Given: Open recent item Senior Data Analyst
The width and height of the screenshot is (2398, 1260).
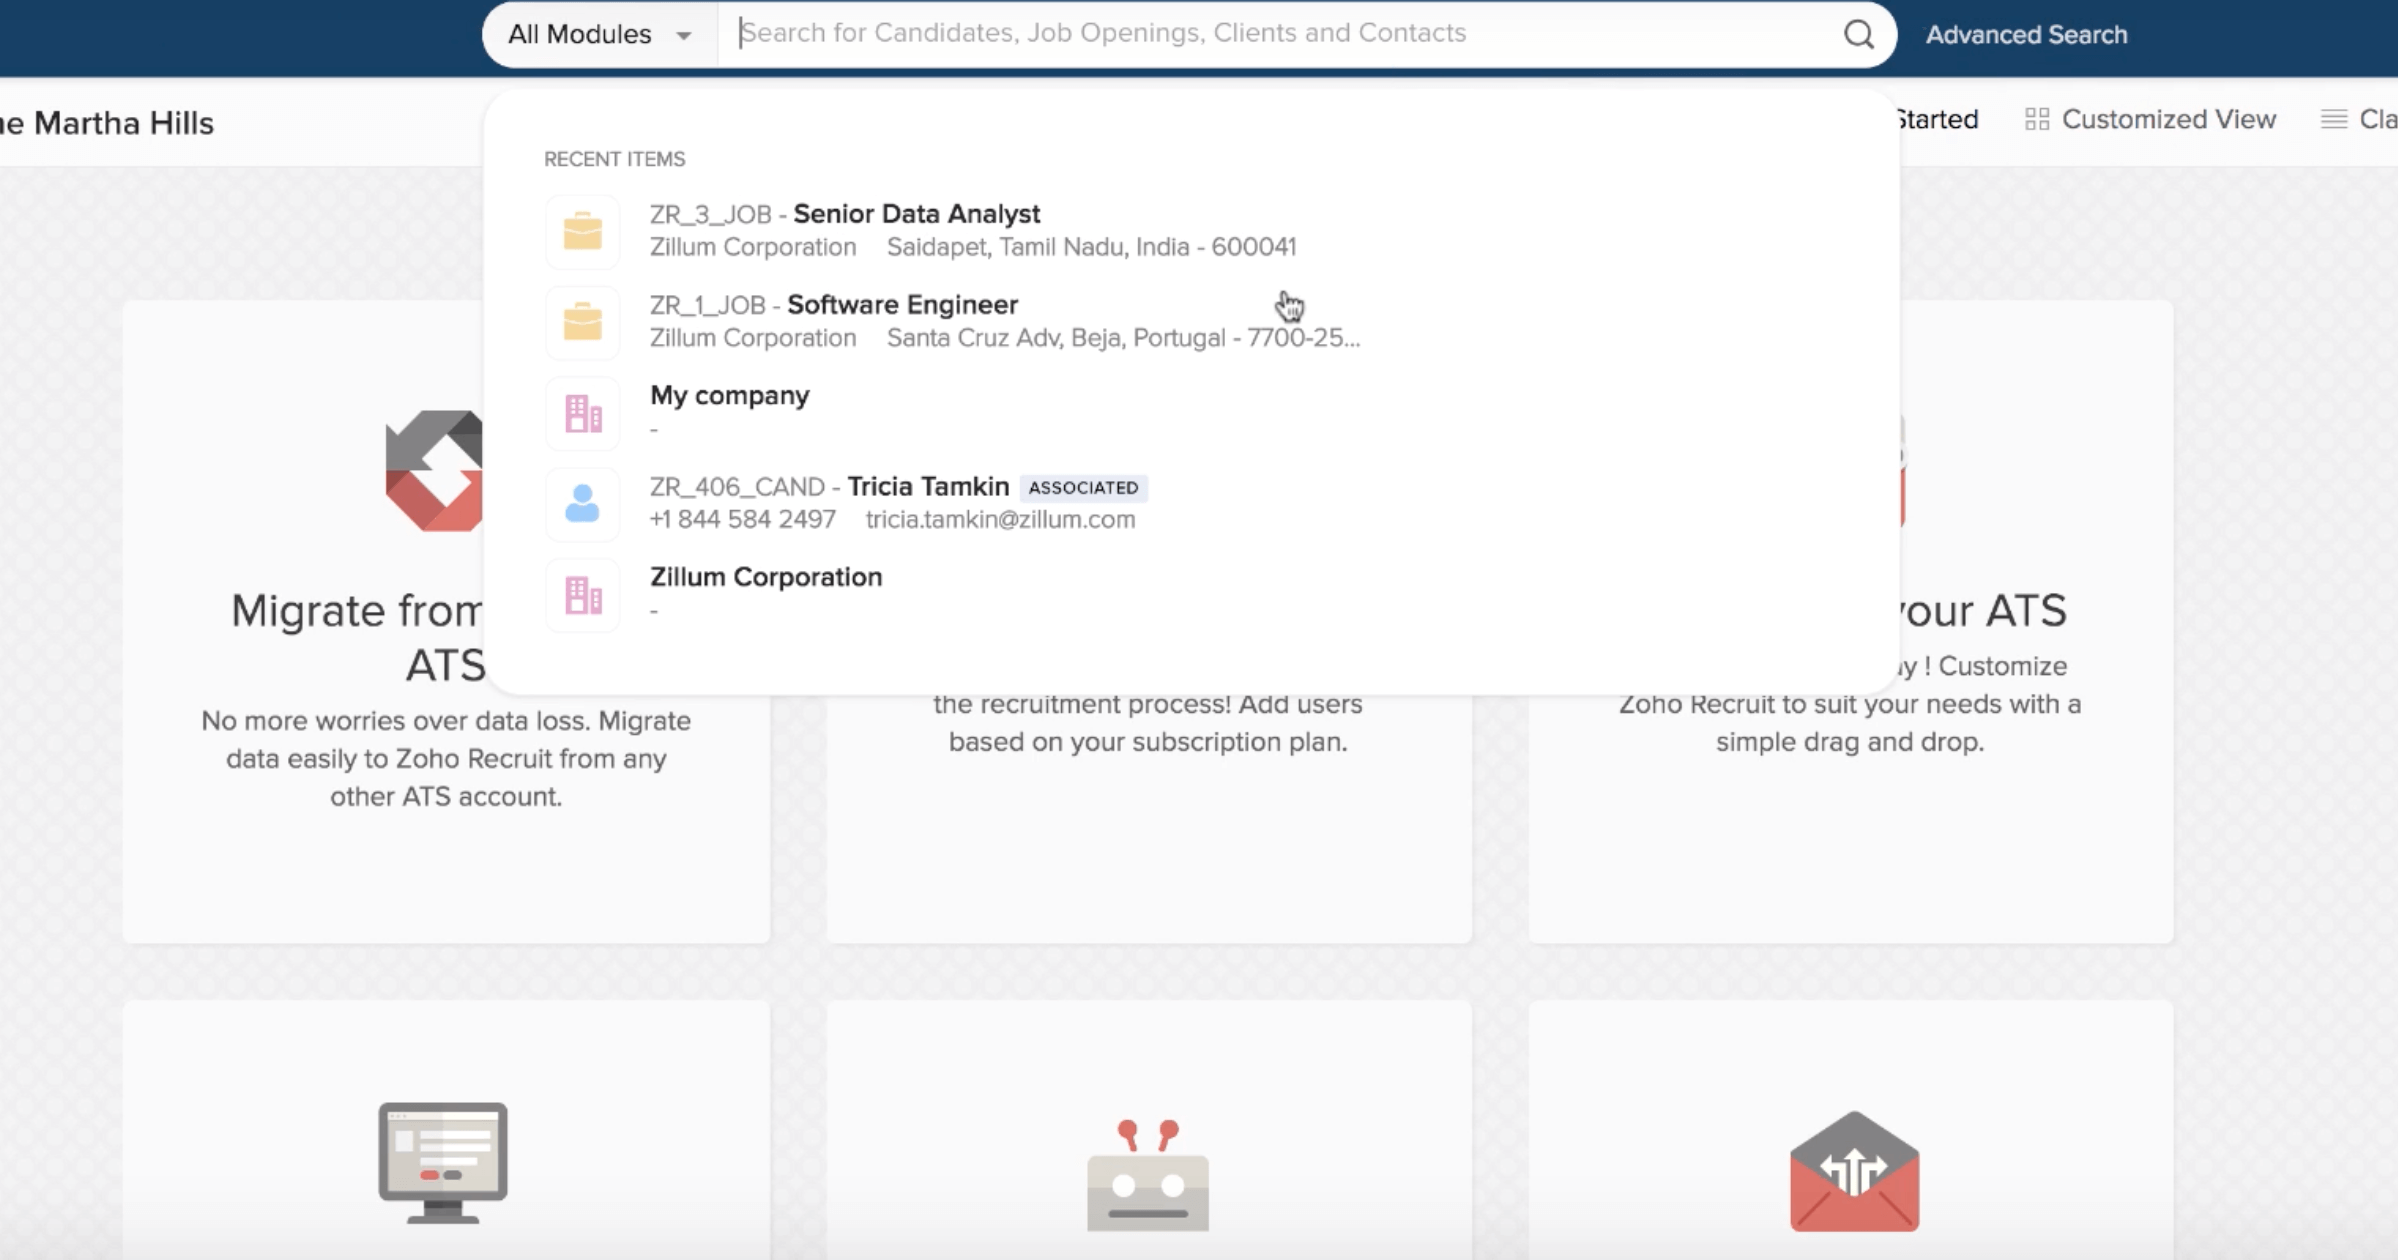Looking at the screenshot, I should click(916, 214).
